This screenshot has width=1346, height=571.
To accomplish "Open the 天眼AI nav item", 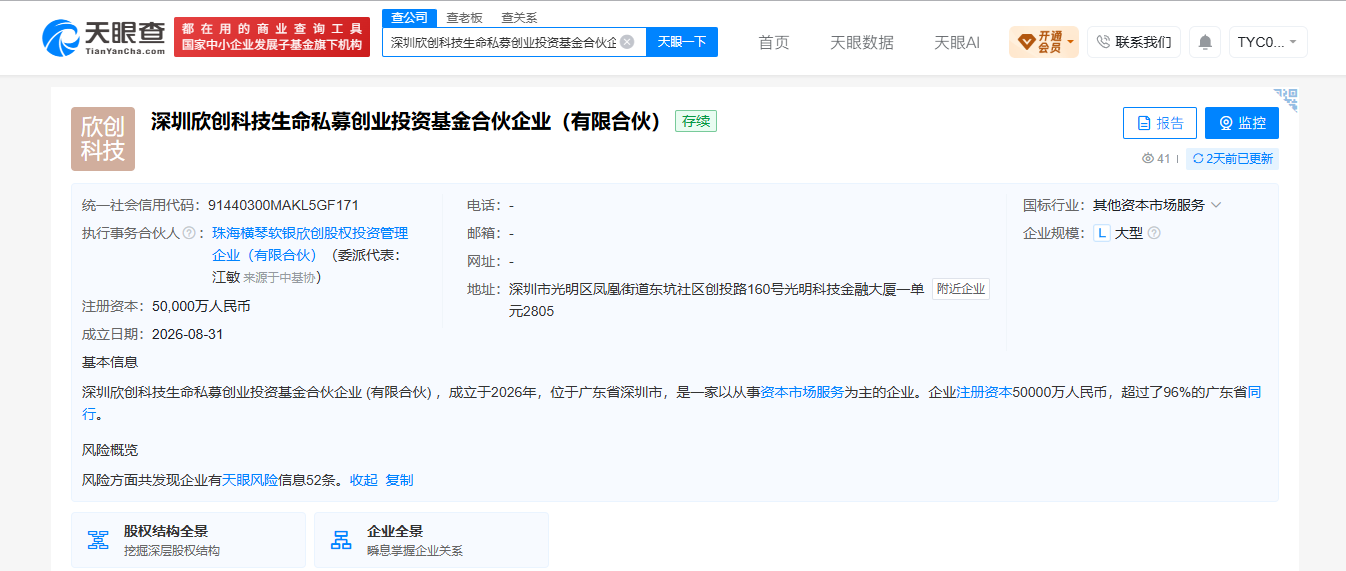I will [957, 42].
